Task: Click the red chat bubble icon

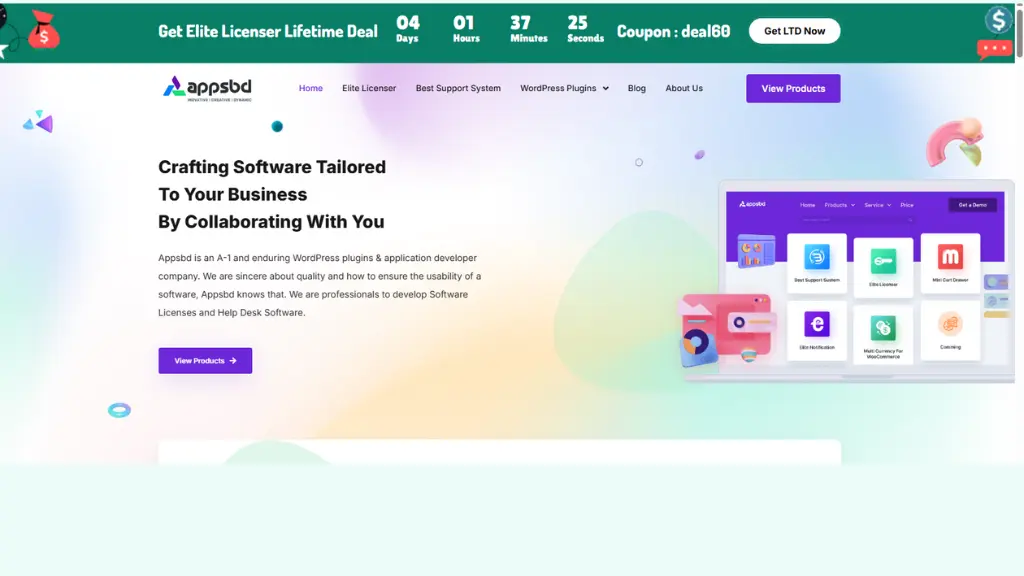Action: (994, 49)
